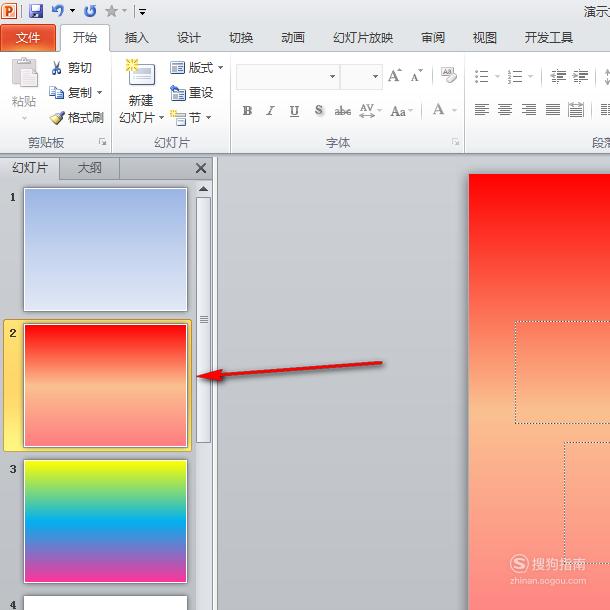Open Customize Quick Access Toolbar dropdown
The image size is (610, 610).
coord(142,12)
